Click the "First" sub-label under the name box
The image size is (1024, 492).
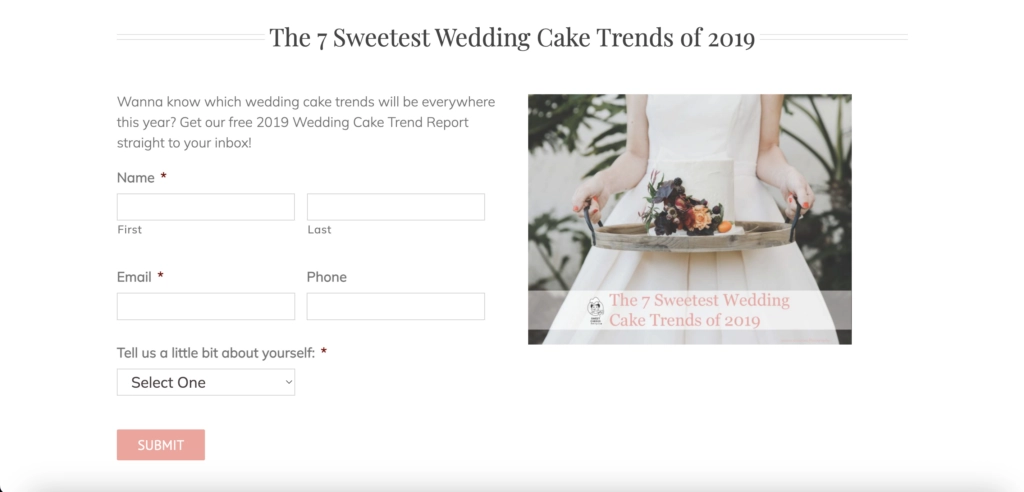pyautogui.click(x=130, y=230)
